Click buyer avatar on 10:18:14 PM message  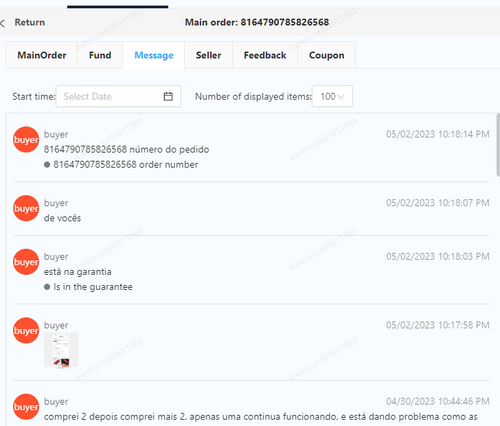(26, 140)
